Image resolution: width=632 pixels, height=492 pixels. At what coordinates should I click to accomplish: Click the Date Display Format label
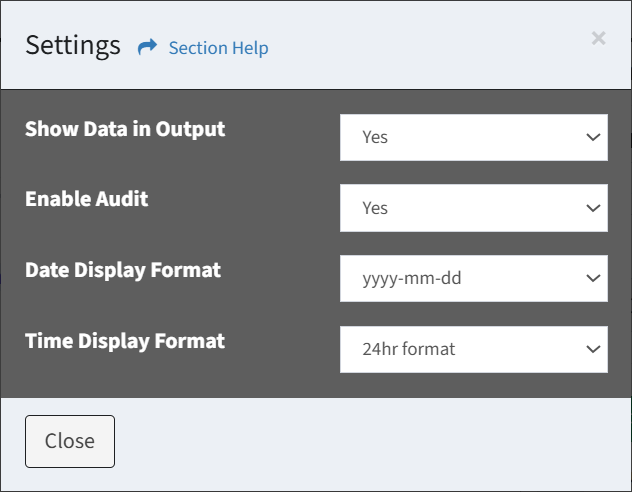coord(123,270)
